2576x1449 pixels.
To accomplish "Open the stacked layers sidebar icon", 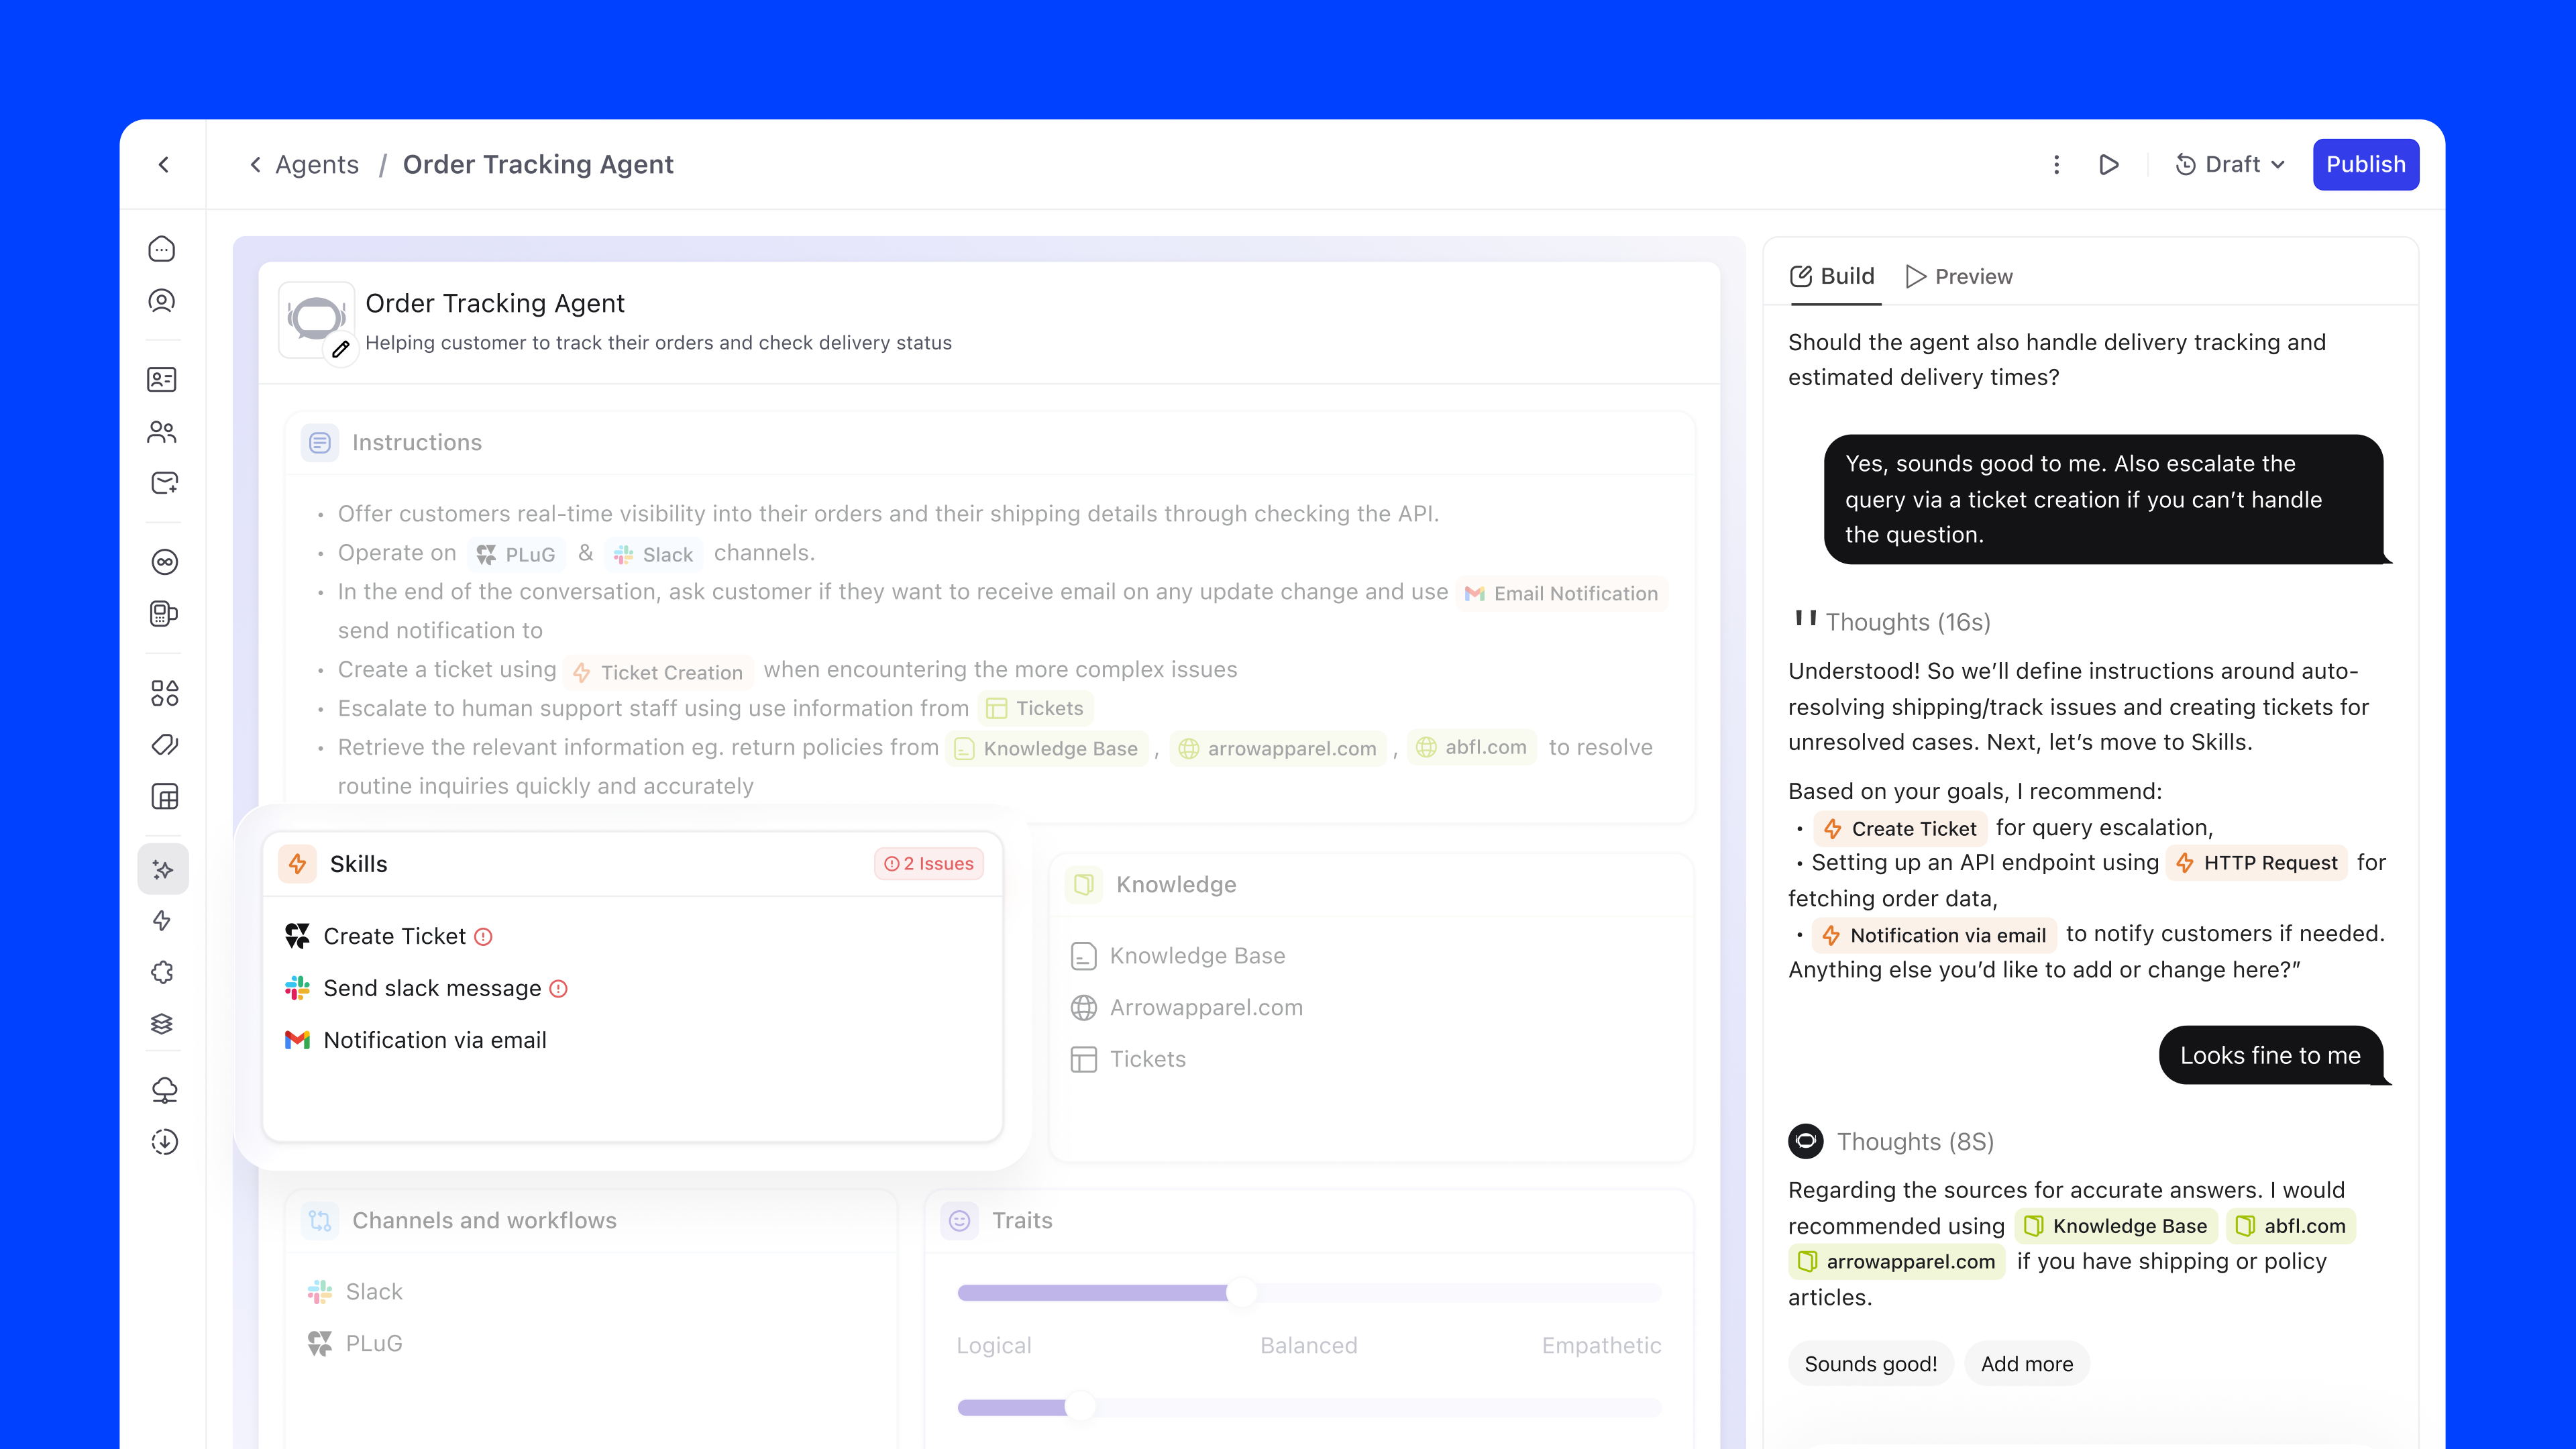I will coord(162,1024).
